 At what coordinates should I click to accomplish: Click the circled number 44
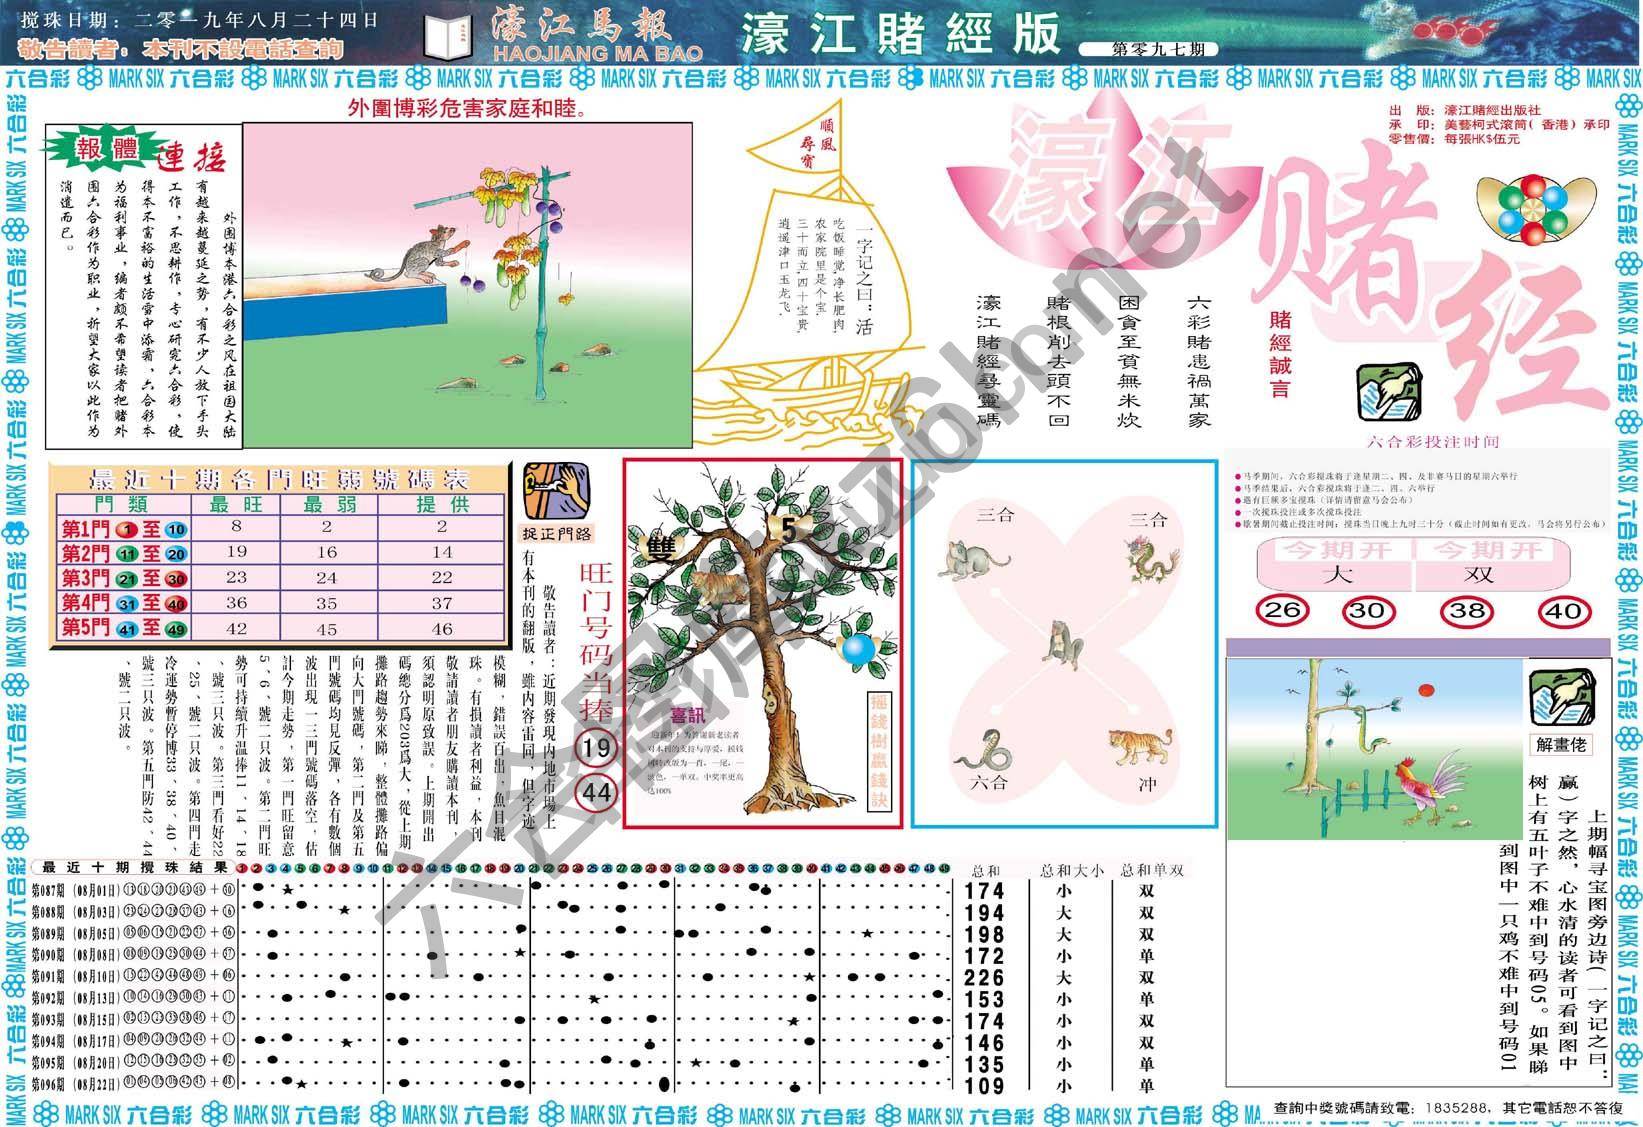[597, 793]
